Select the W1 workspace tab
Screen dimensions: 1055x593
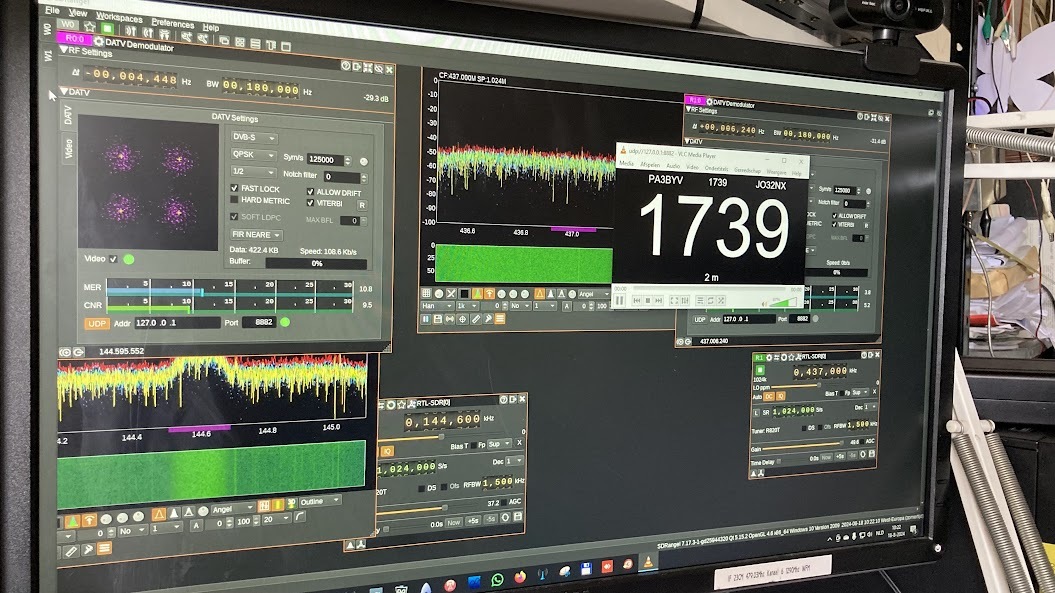[x=48, y=56]
